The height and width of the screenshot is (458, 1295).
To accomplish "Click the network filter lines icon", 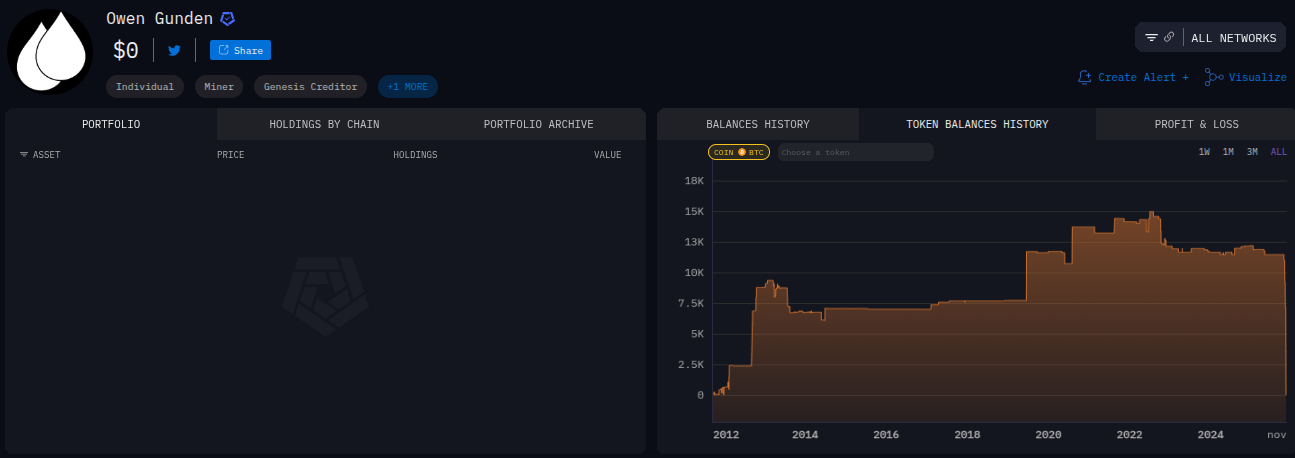I will click(x=1151, y=38).
